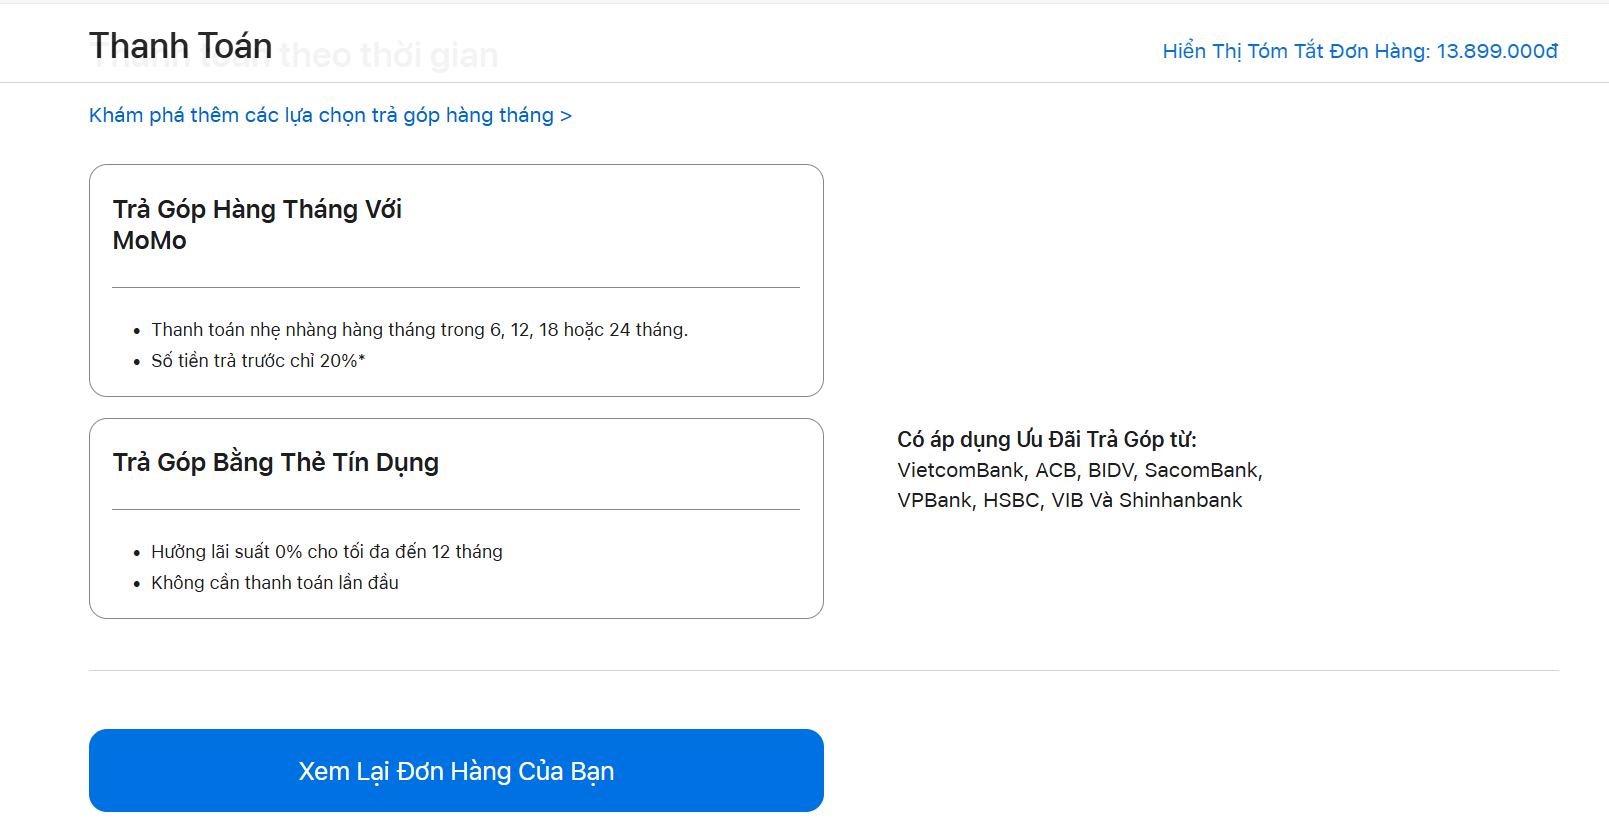Select the 'Trả Góp Bằng Thẻ Tín Dụng' option card
The height and width of the screenshot is (838, 1609).
pos(456,518)
